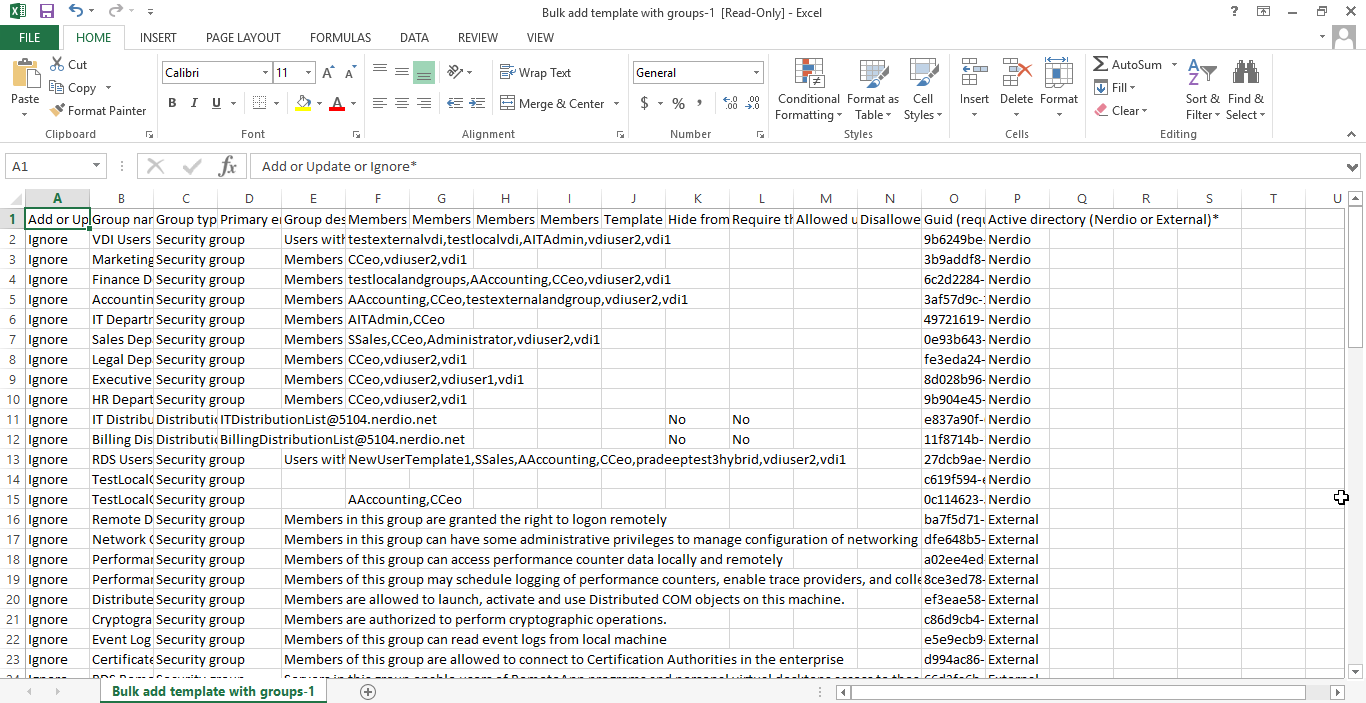Increase decimal places

tap(730, 103)
